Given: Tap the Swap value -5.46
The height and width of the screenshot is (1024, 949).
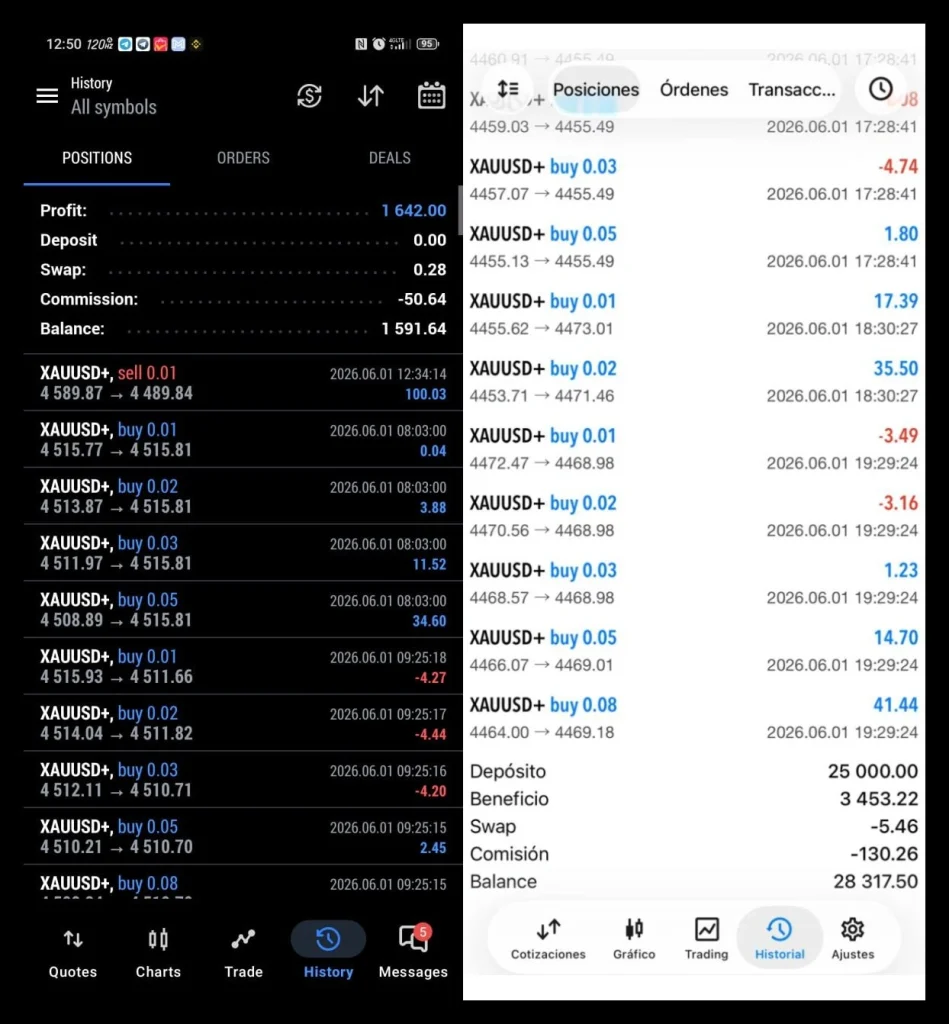Looking at the screenshot, I should point(893,826).
